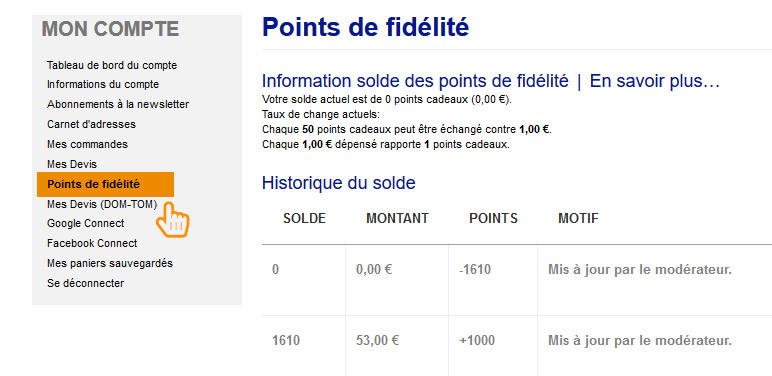Click the MONTANT column header
The height and width of the screenshot is (376, 772).
click(x=397, y=219)
